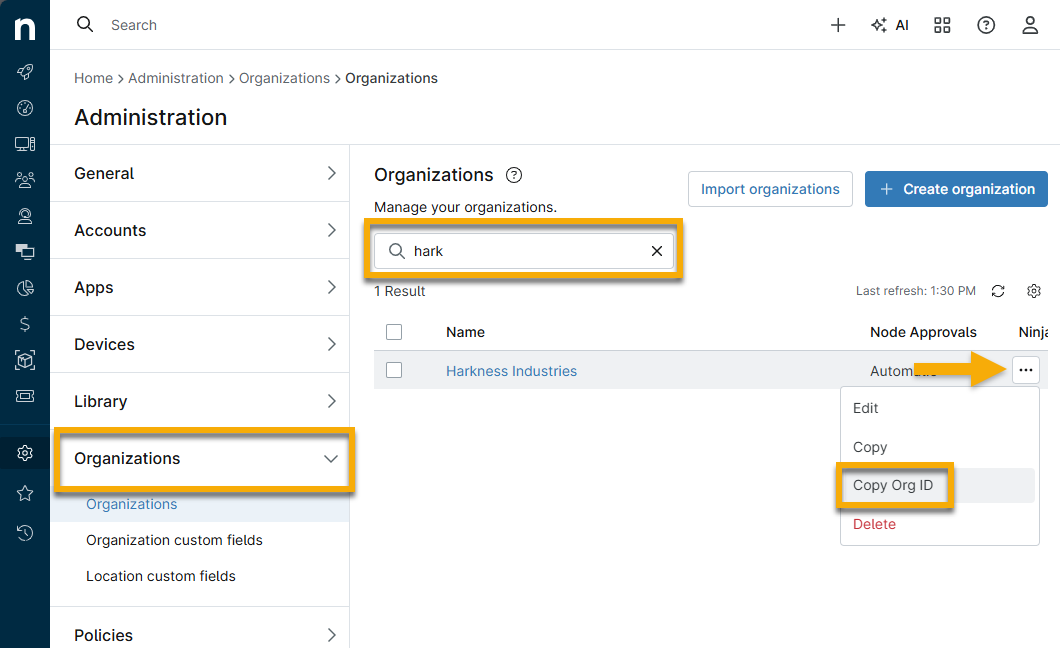Viewport: 1060px width, 648px height.
Task: Open the apps grid icon
Action: [x=942, y=25]
